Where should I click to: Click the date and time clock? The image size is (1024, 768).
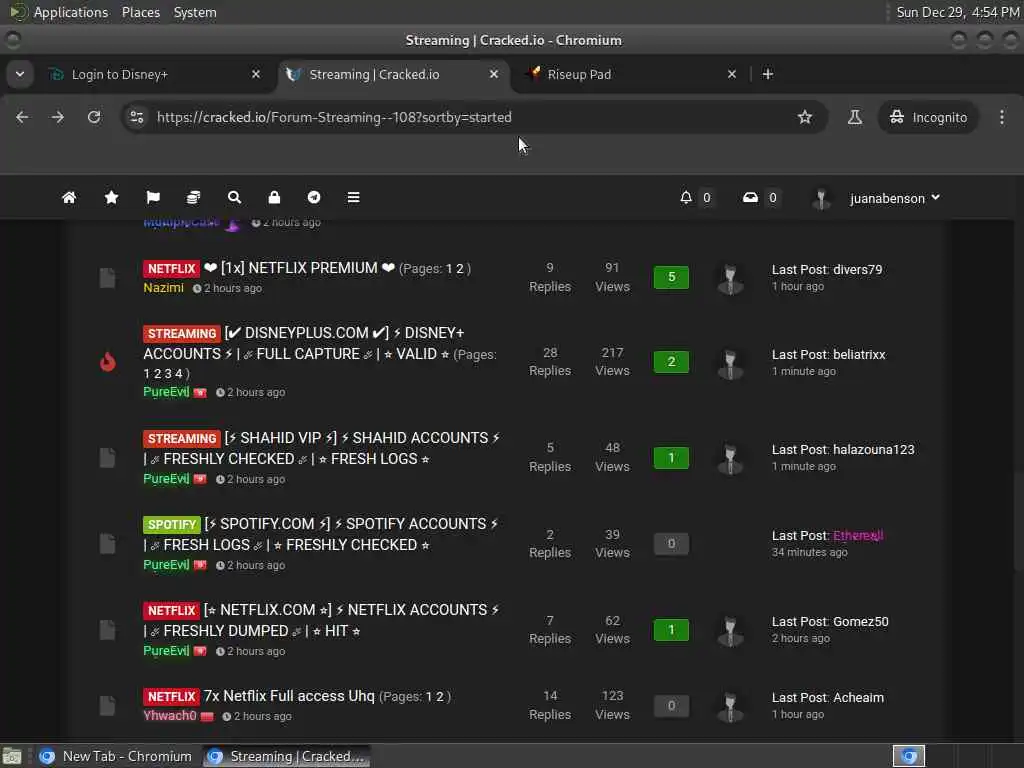[x=957, y=12]
